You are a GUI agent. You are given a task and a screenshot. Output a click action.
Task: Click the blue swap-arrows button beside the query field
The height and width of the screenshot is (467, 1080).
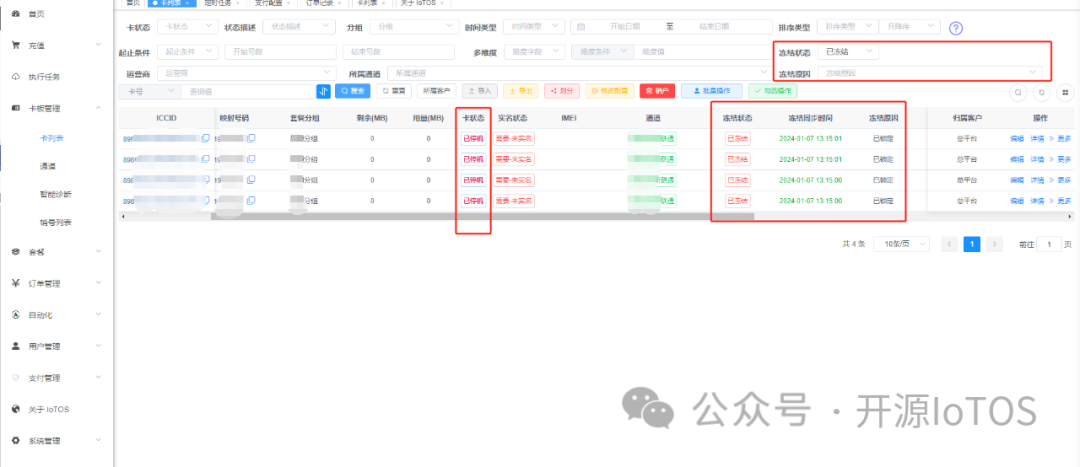click(324, 91)
